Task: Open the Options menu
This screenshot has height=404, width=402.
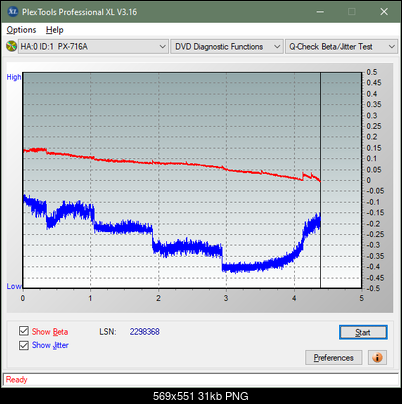Action: click(21, 30)
